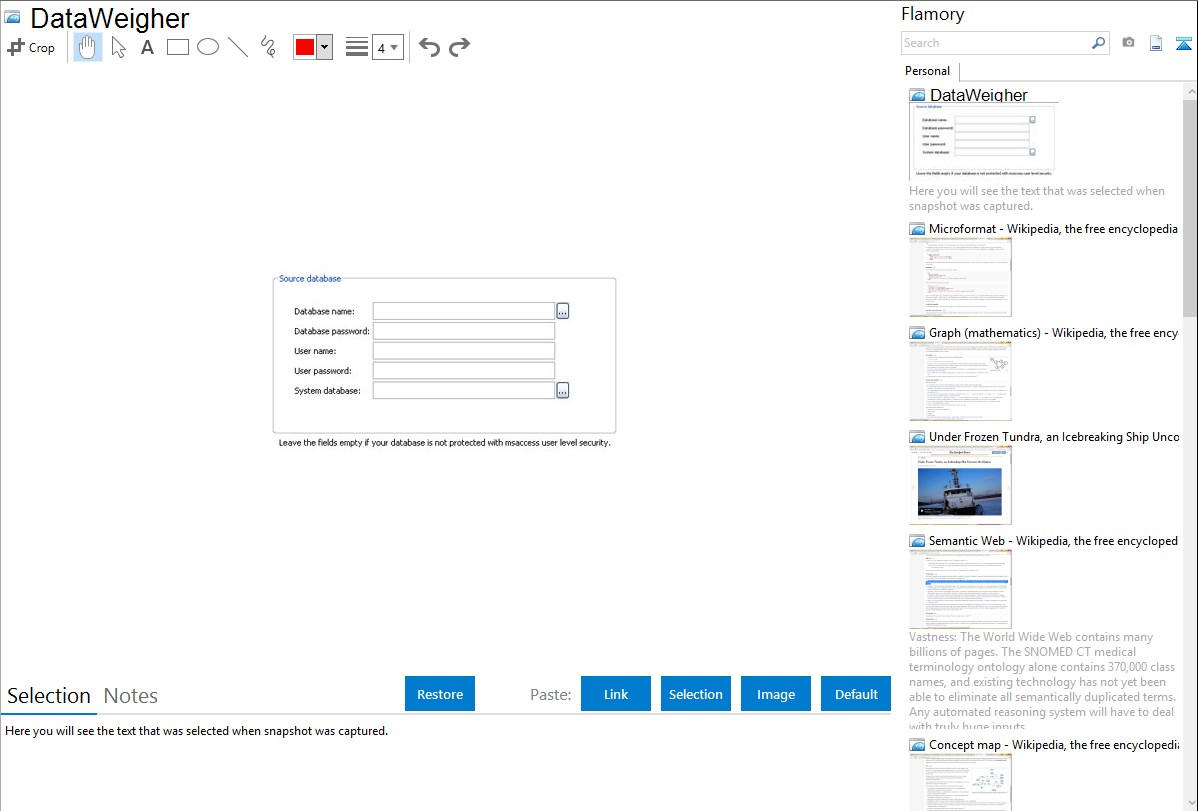This screenshot has height=811, width=1198.
Task: Choose the arrow pointer tool
Action: (x=118, y=47)
